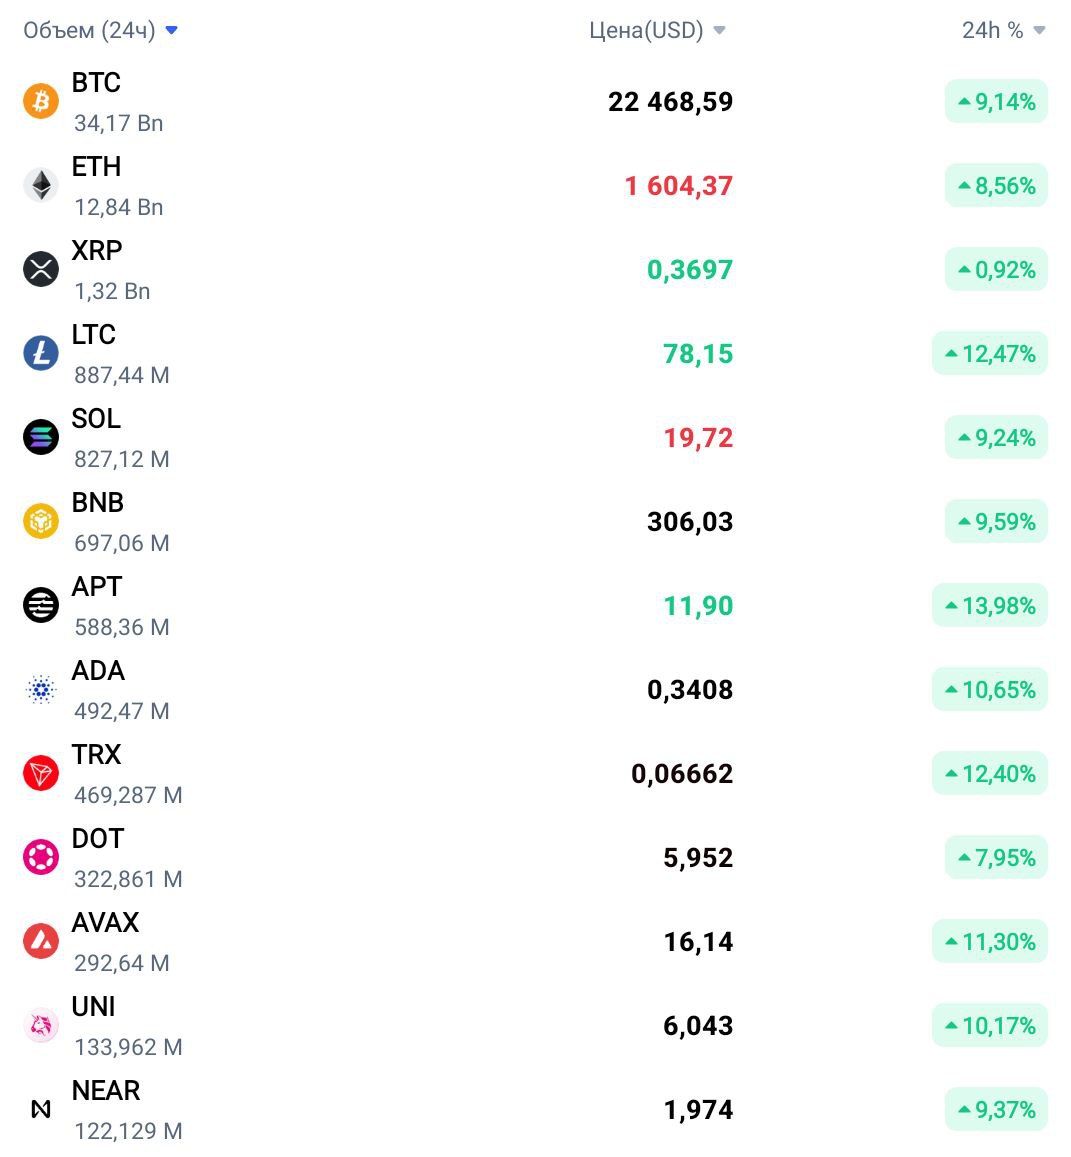
Task: Sort list by Цена(USD) header
Action: tap(658, 30)
